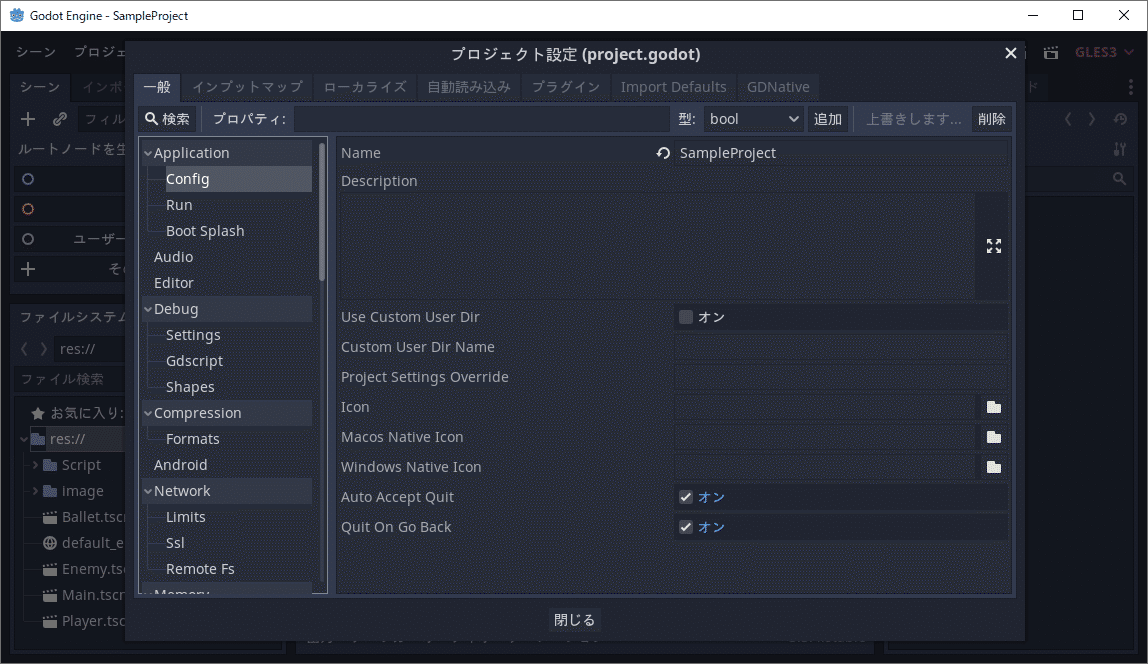Screen dimensions: 1148x664
Task: Open the シーン menu
Action: [x=36, y=52]
